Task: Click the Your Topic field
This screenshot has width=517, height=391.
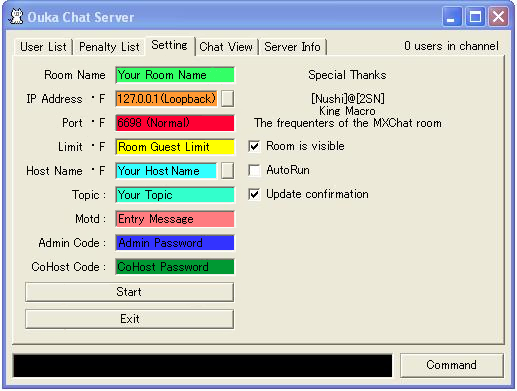Action: 175,195
